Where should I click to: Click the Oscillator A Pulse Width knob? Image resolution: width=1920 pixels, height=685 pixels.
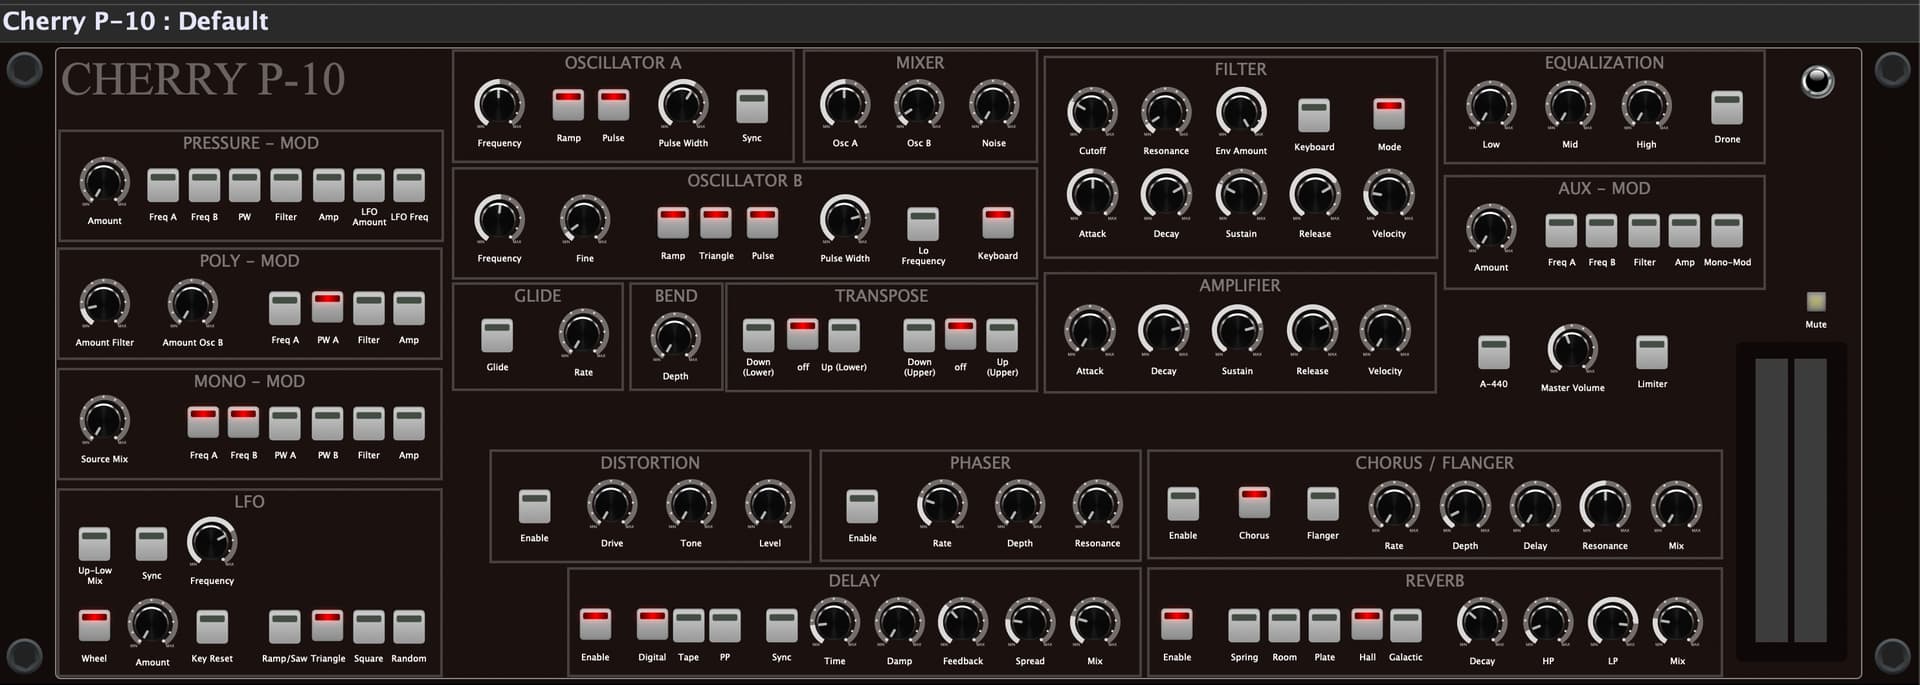tap(683, 104)
